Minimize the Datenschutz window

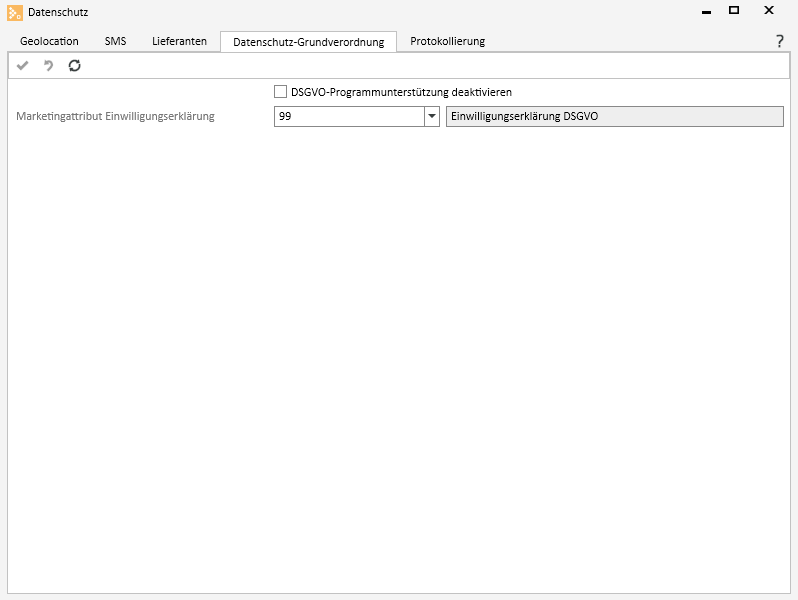pos(706,11)
